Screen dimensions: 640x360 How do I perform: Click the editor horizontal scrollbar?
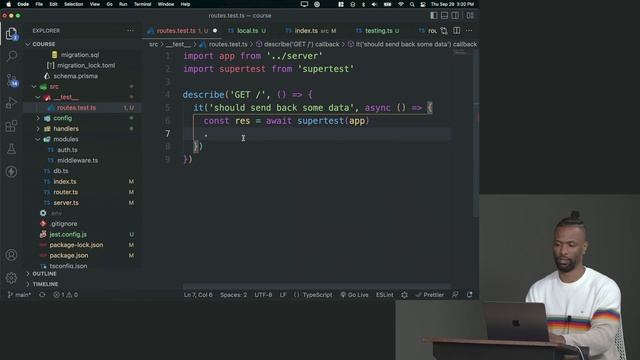(317, 287)
